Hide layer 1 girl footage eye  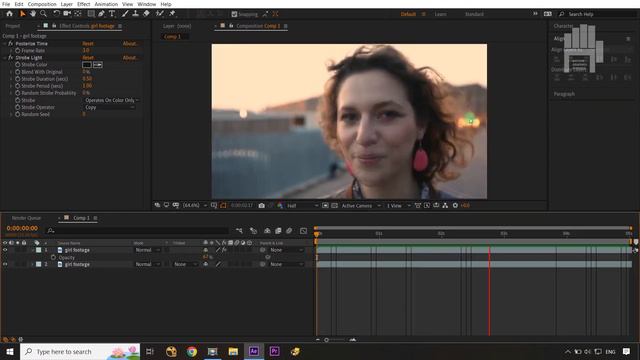pyautogui.click(x=5, y=250)
